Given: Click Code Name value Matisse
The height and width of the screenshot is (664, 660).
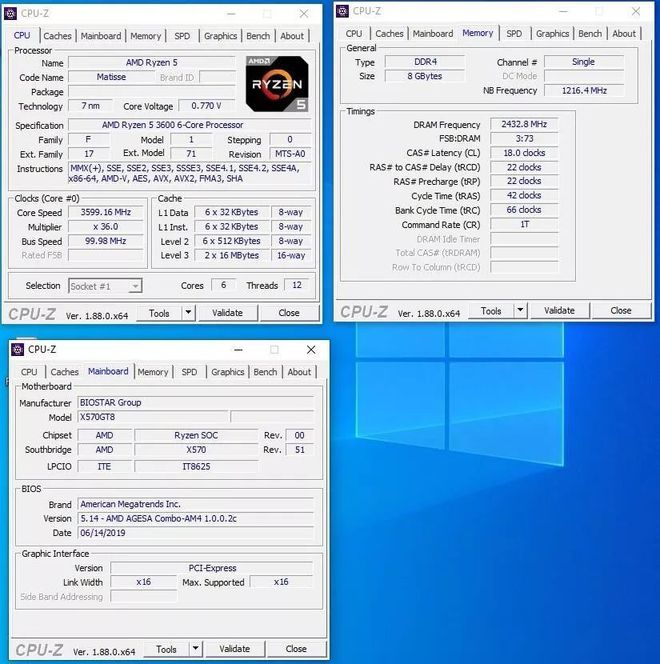Looking at the screenshot, I should click(111, 77).
